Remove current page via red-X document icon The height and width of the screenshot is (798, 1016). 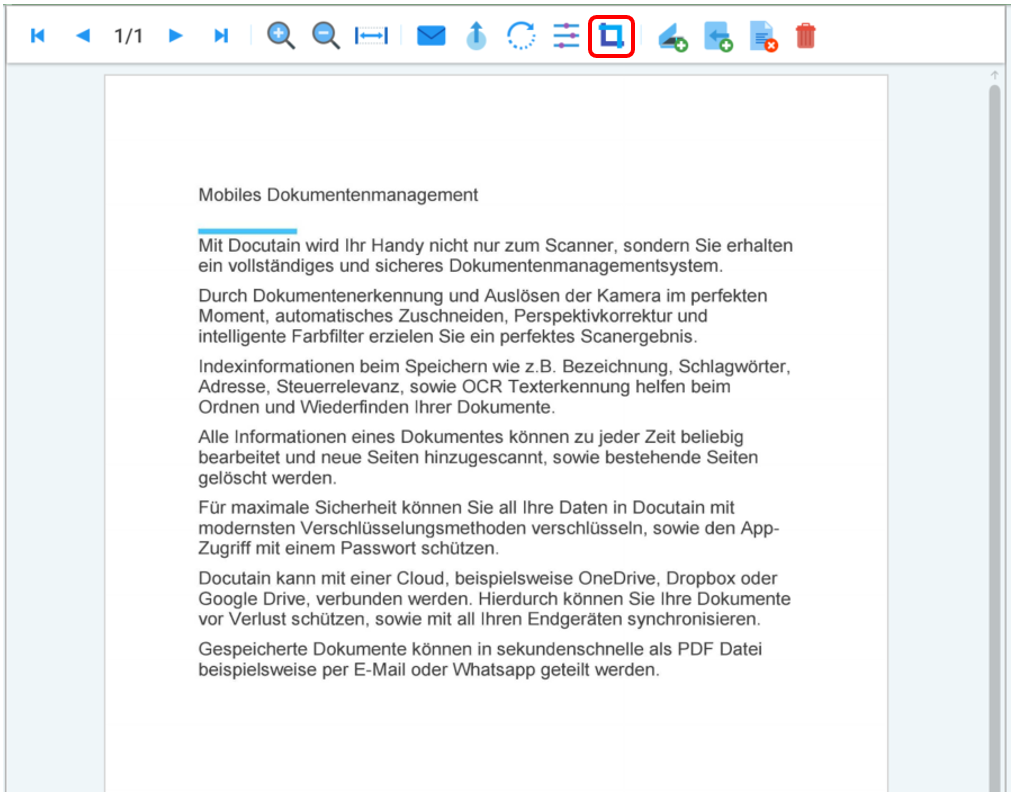tap(764, 37)
